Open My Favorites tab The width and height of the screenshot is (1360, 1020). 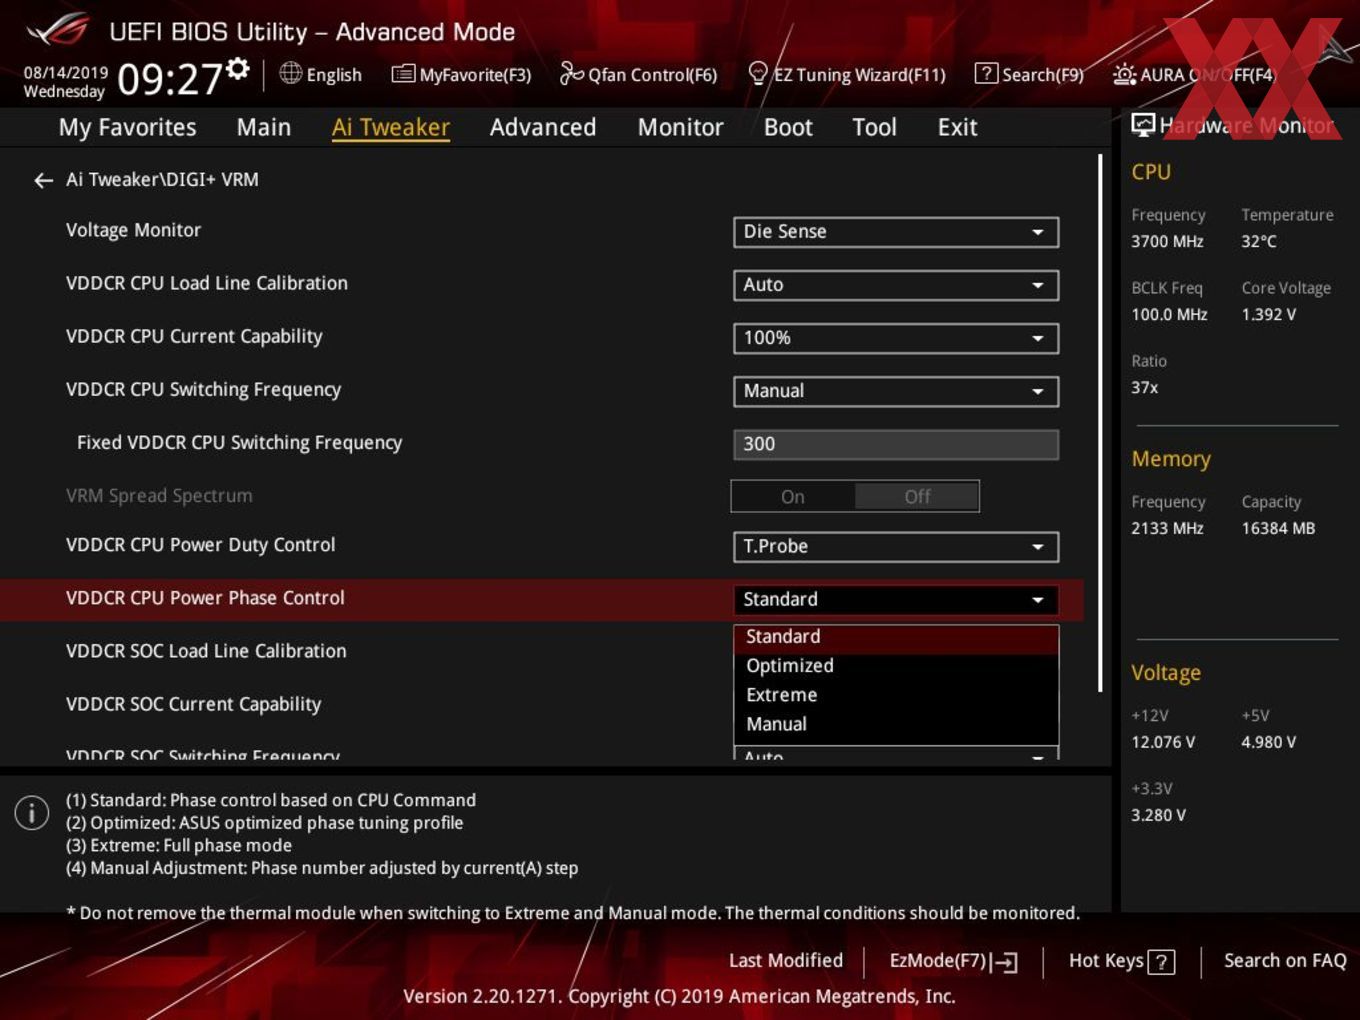pos(127,127)
